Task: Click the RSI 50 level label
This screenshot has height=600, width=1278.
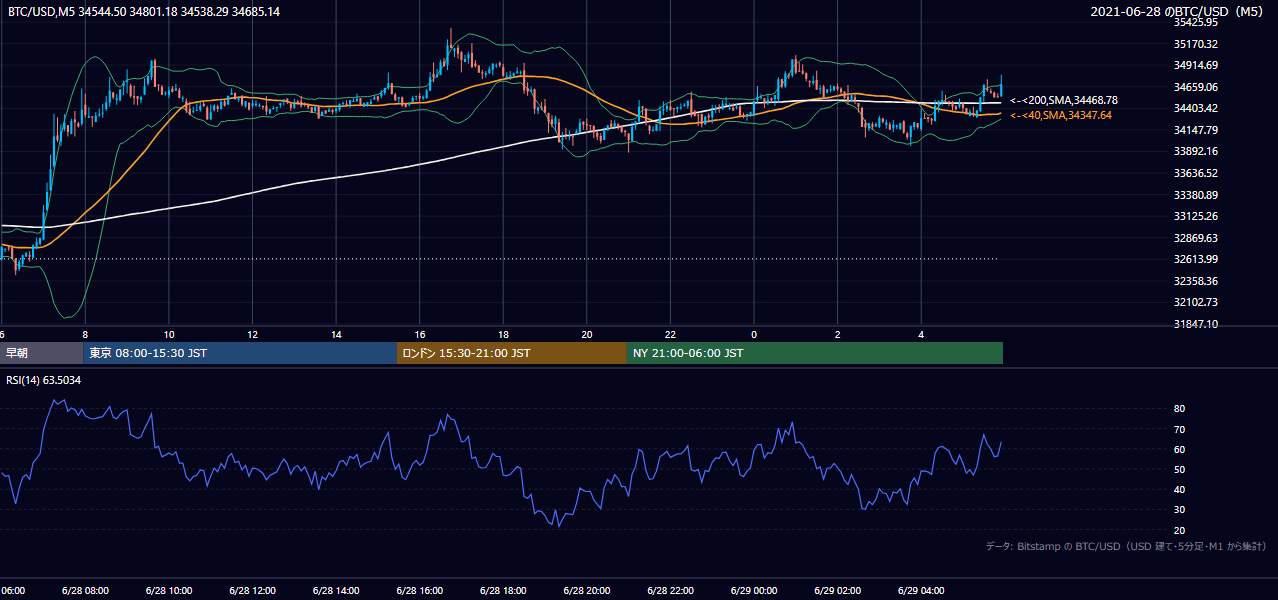Action: pos(1179,469)
